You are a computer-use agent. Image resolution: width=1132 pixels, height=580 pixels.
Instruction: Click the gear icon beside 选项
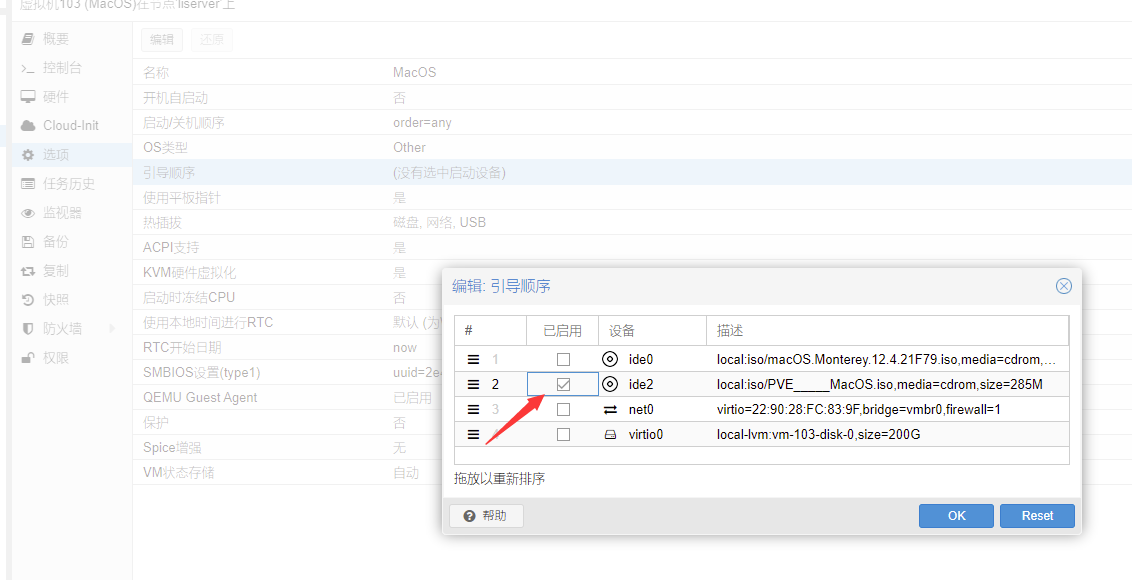[28, 155]
